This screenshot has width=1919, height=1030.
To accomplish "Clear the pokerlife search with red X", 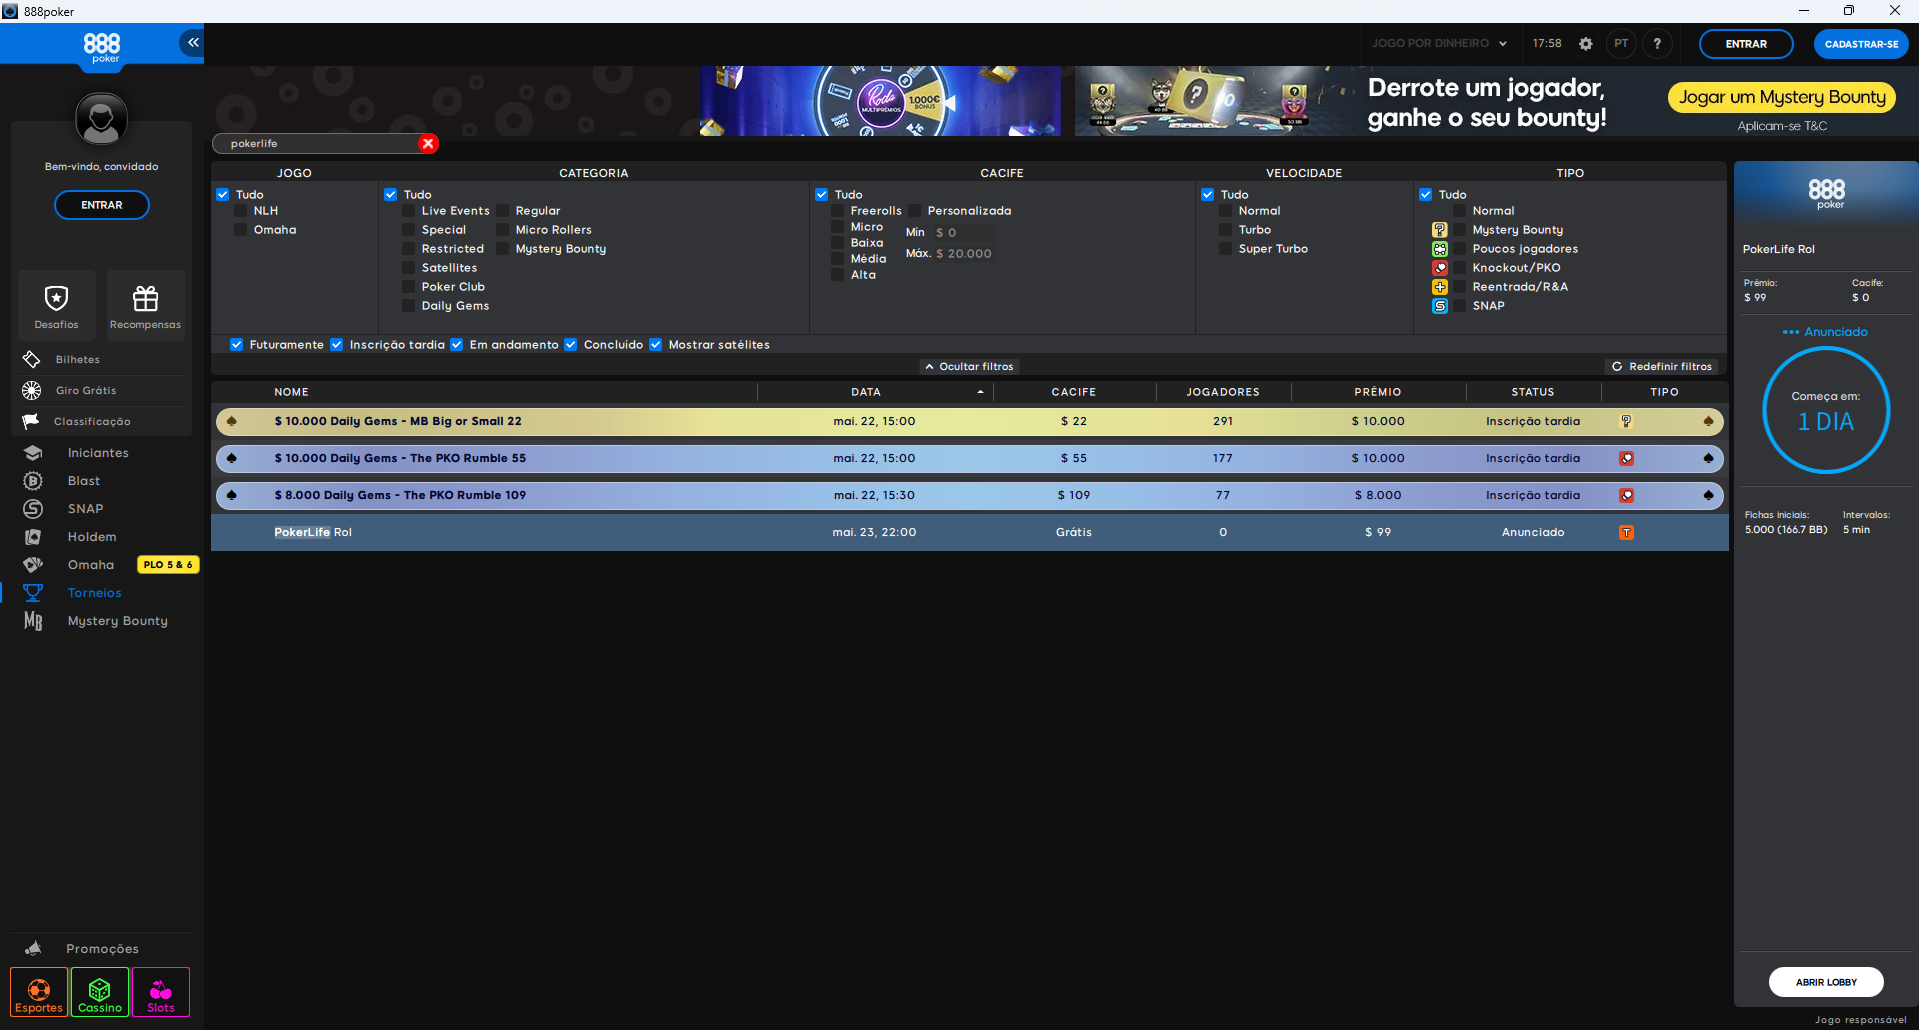I will click(428, 143).
